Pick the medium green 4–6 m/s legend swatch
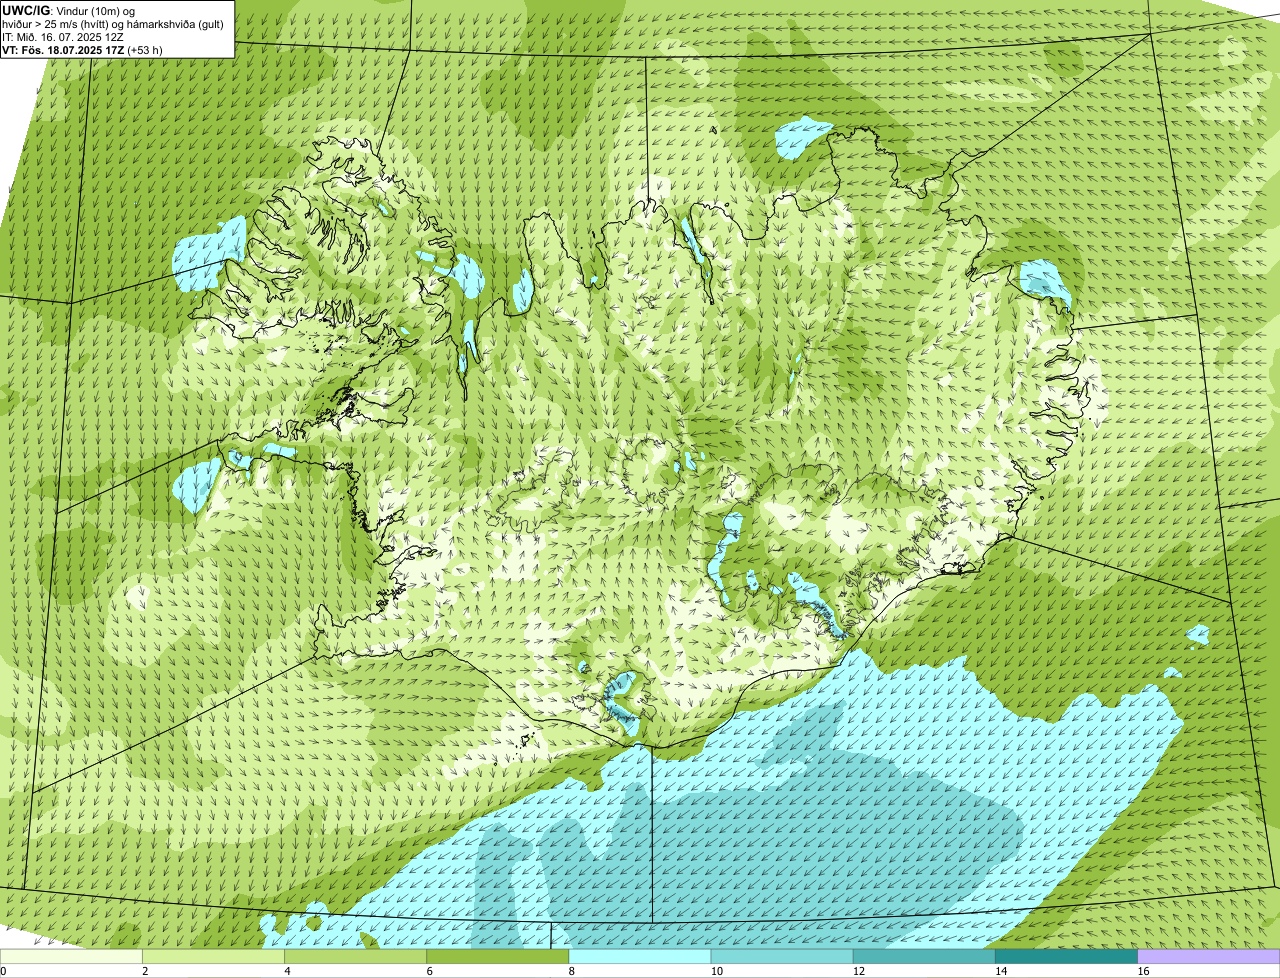Image resolution: width=1280 pixels, height=978 pixels. pyautogui.click(x=355, y=956)
